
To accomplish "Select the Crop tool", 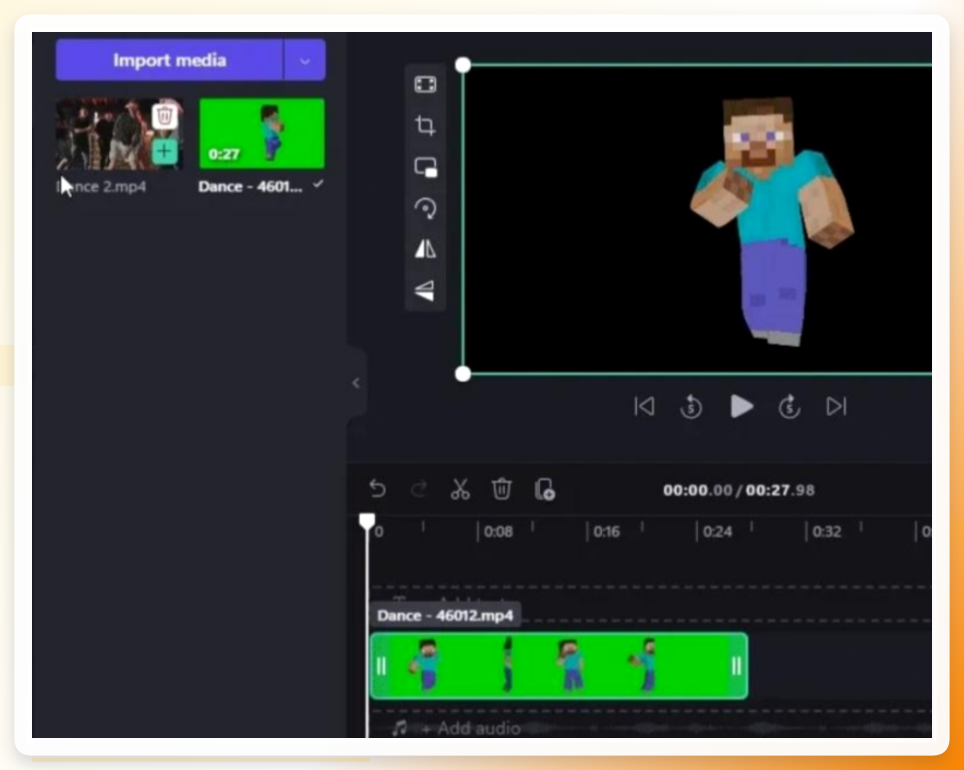I will pyautogui.click(x=425, y=125).
